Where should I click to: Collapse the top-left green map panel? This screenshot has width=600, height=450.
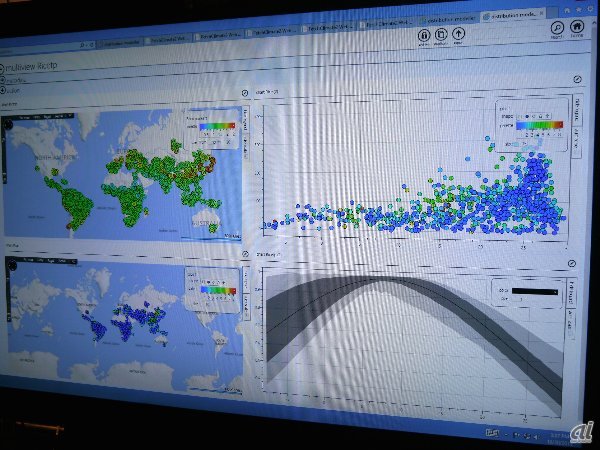245,94
